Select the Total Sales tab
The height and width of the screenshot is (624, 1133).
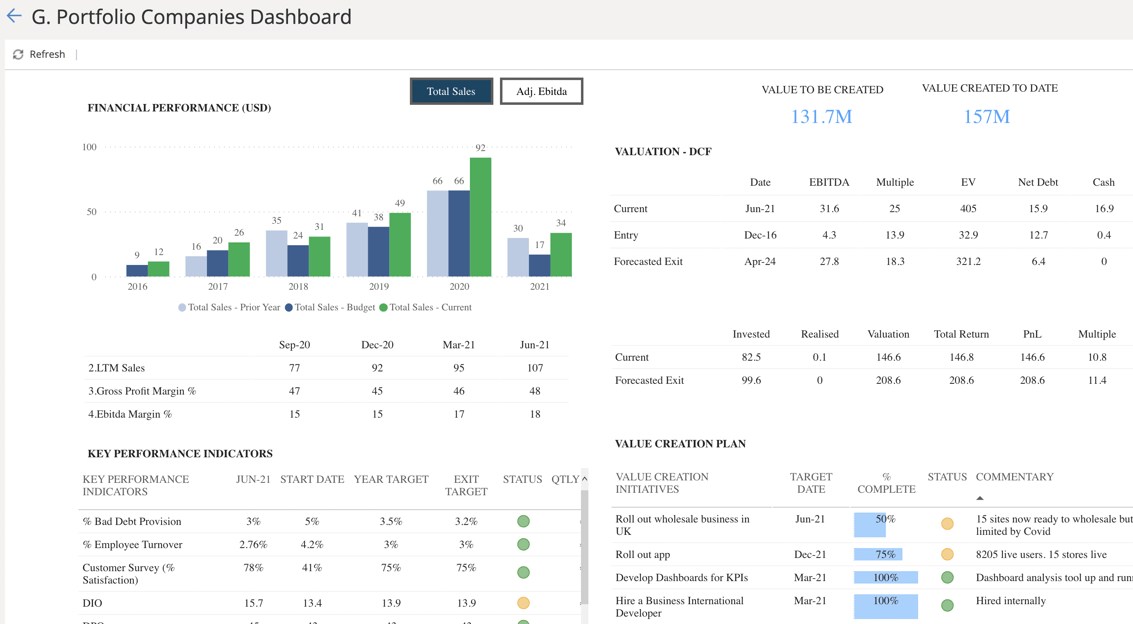tap(451, 90)
